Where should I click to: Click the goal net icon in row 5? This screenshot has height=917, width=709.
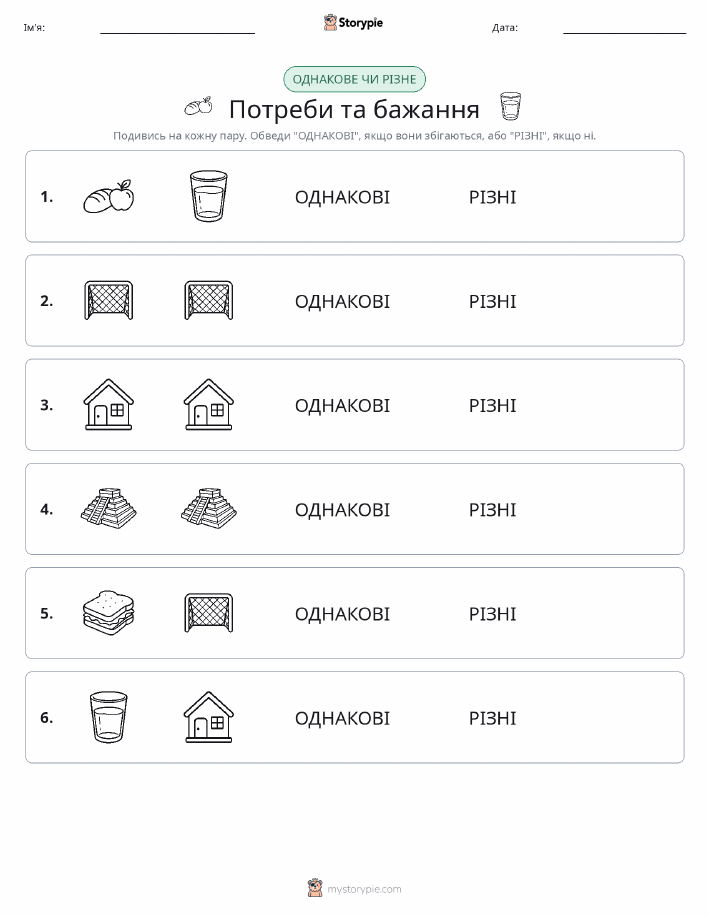tap(209, 613)
